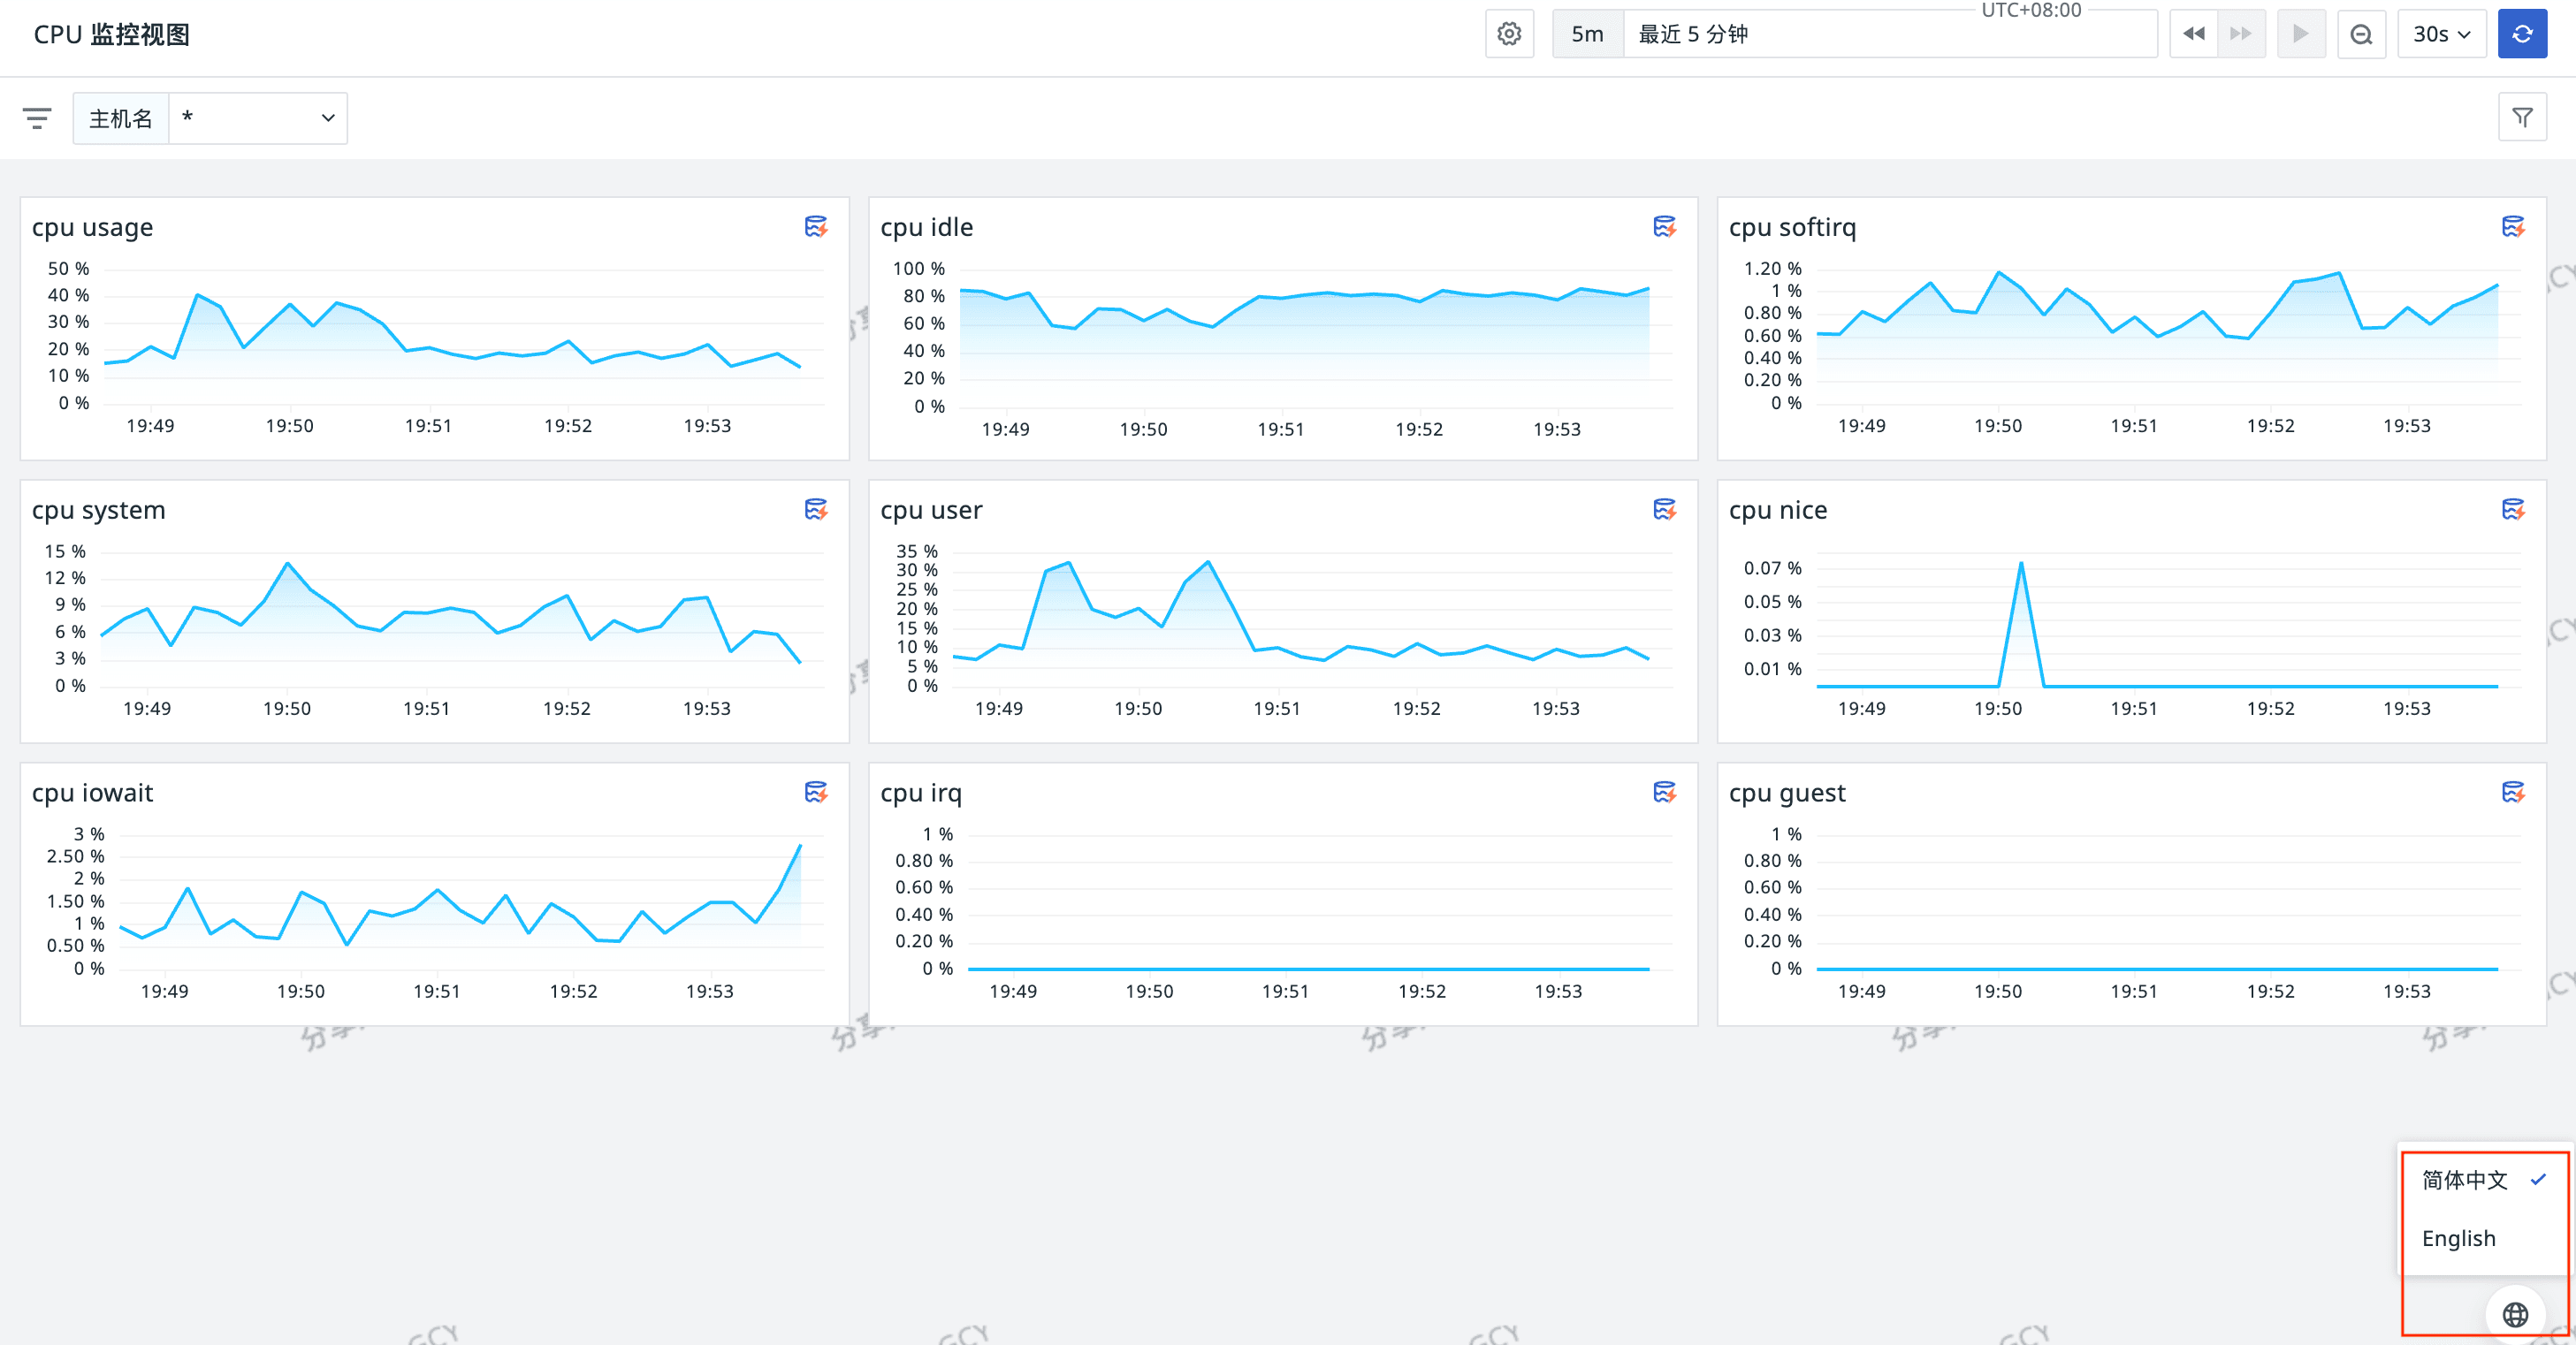Open the query icon on cpu nice panel
Image resolution: width=2576 pixels, height=1345 pixels.
pyautogui.click(x=2512, y=510)
